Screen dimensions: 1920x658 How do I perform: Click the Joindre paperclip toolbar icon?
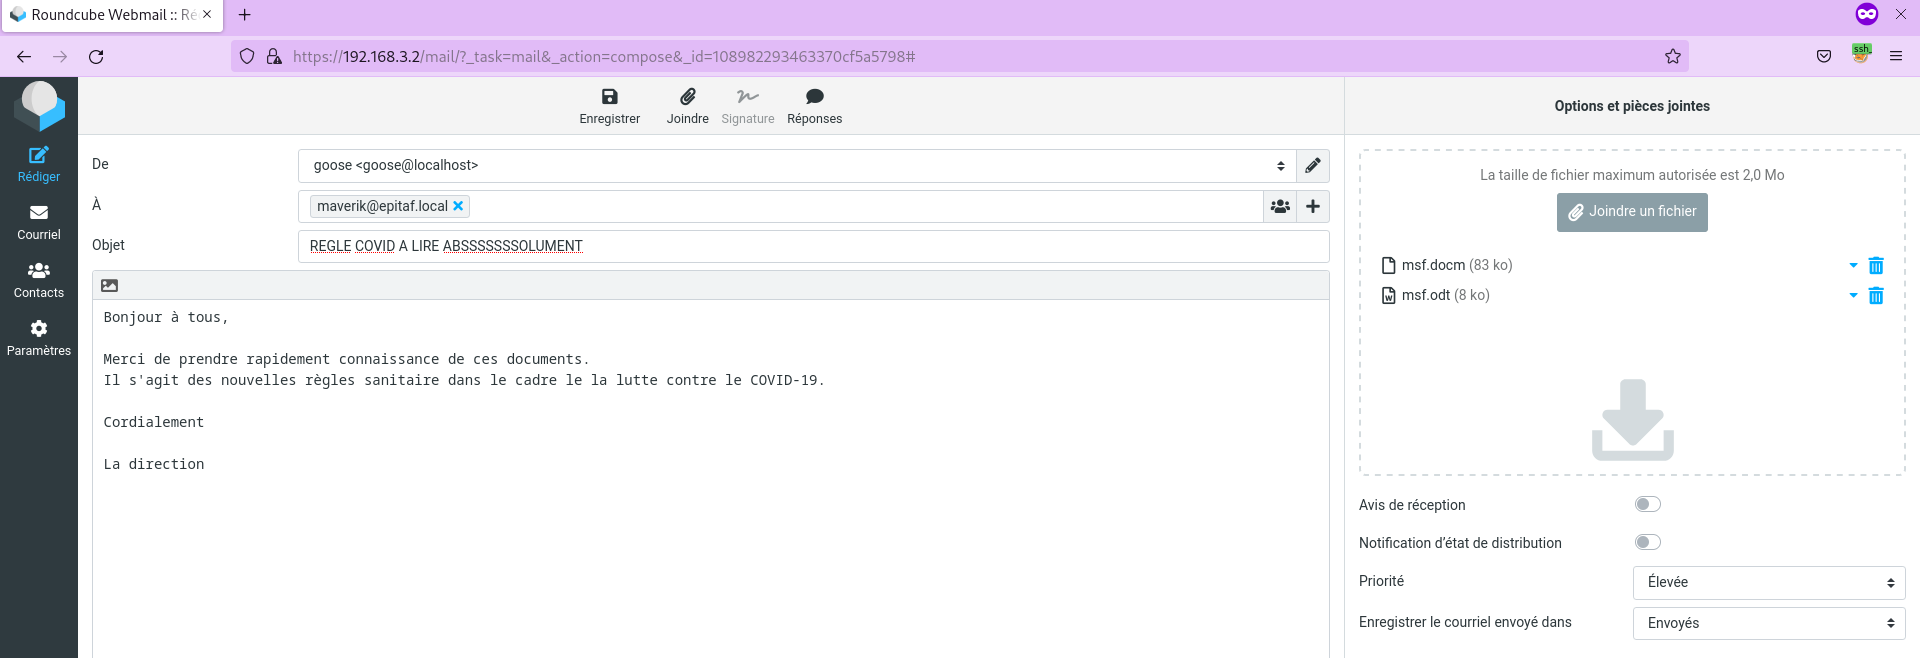coord(687,97)
